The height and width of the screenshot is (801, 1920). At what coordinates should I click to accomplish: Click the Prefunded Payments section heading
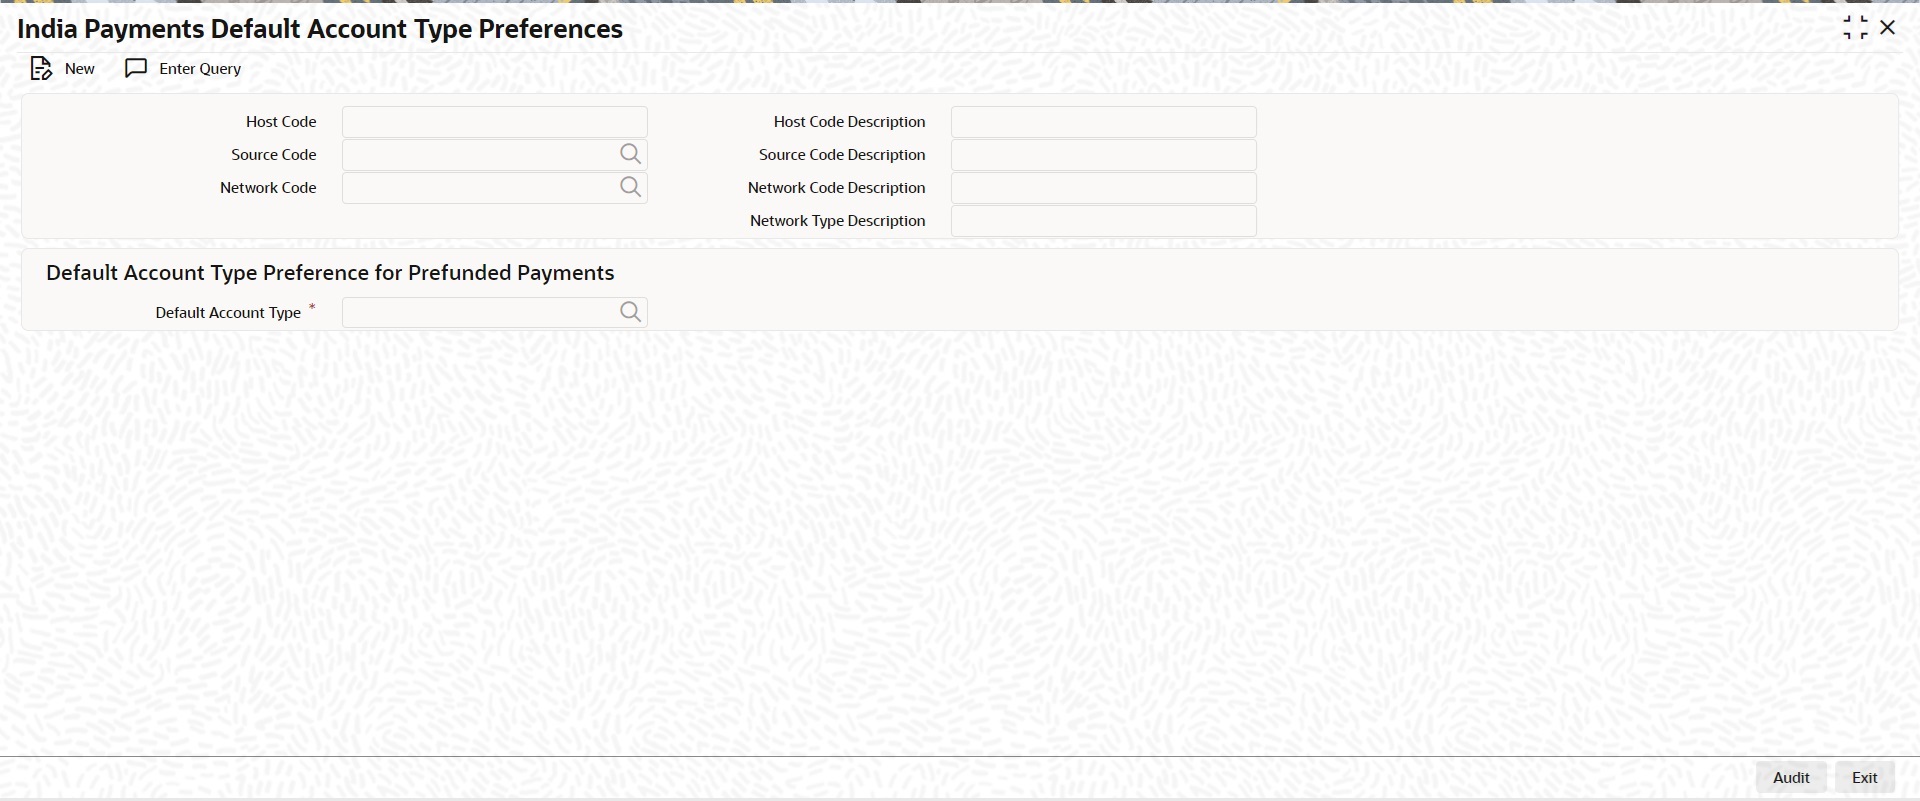pyautogui.click(x=330, y=273)
